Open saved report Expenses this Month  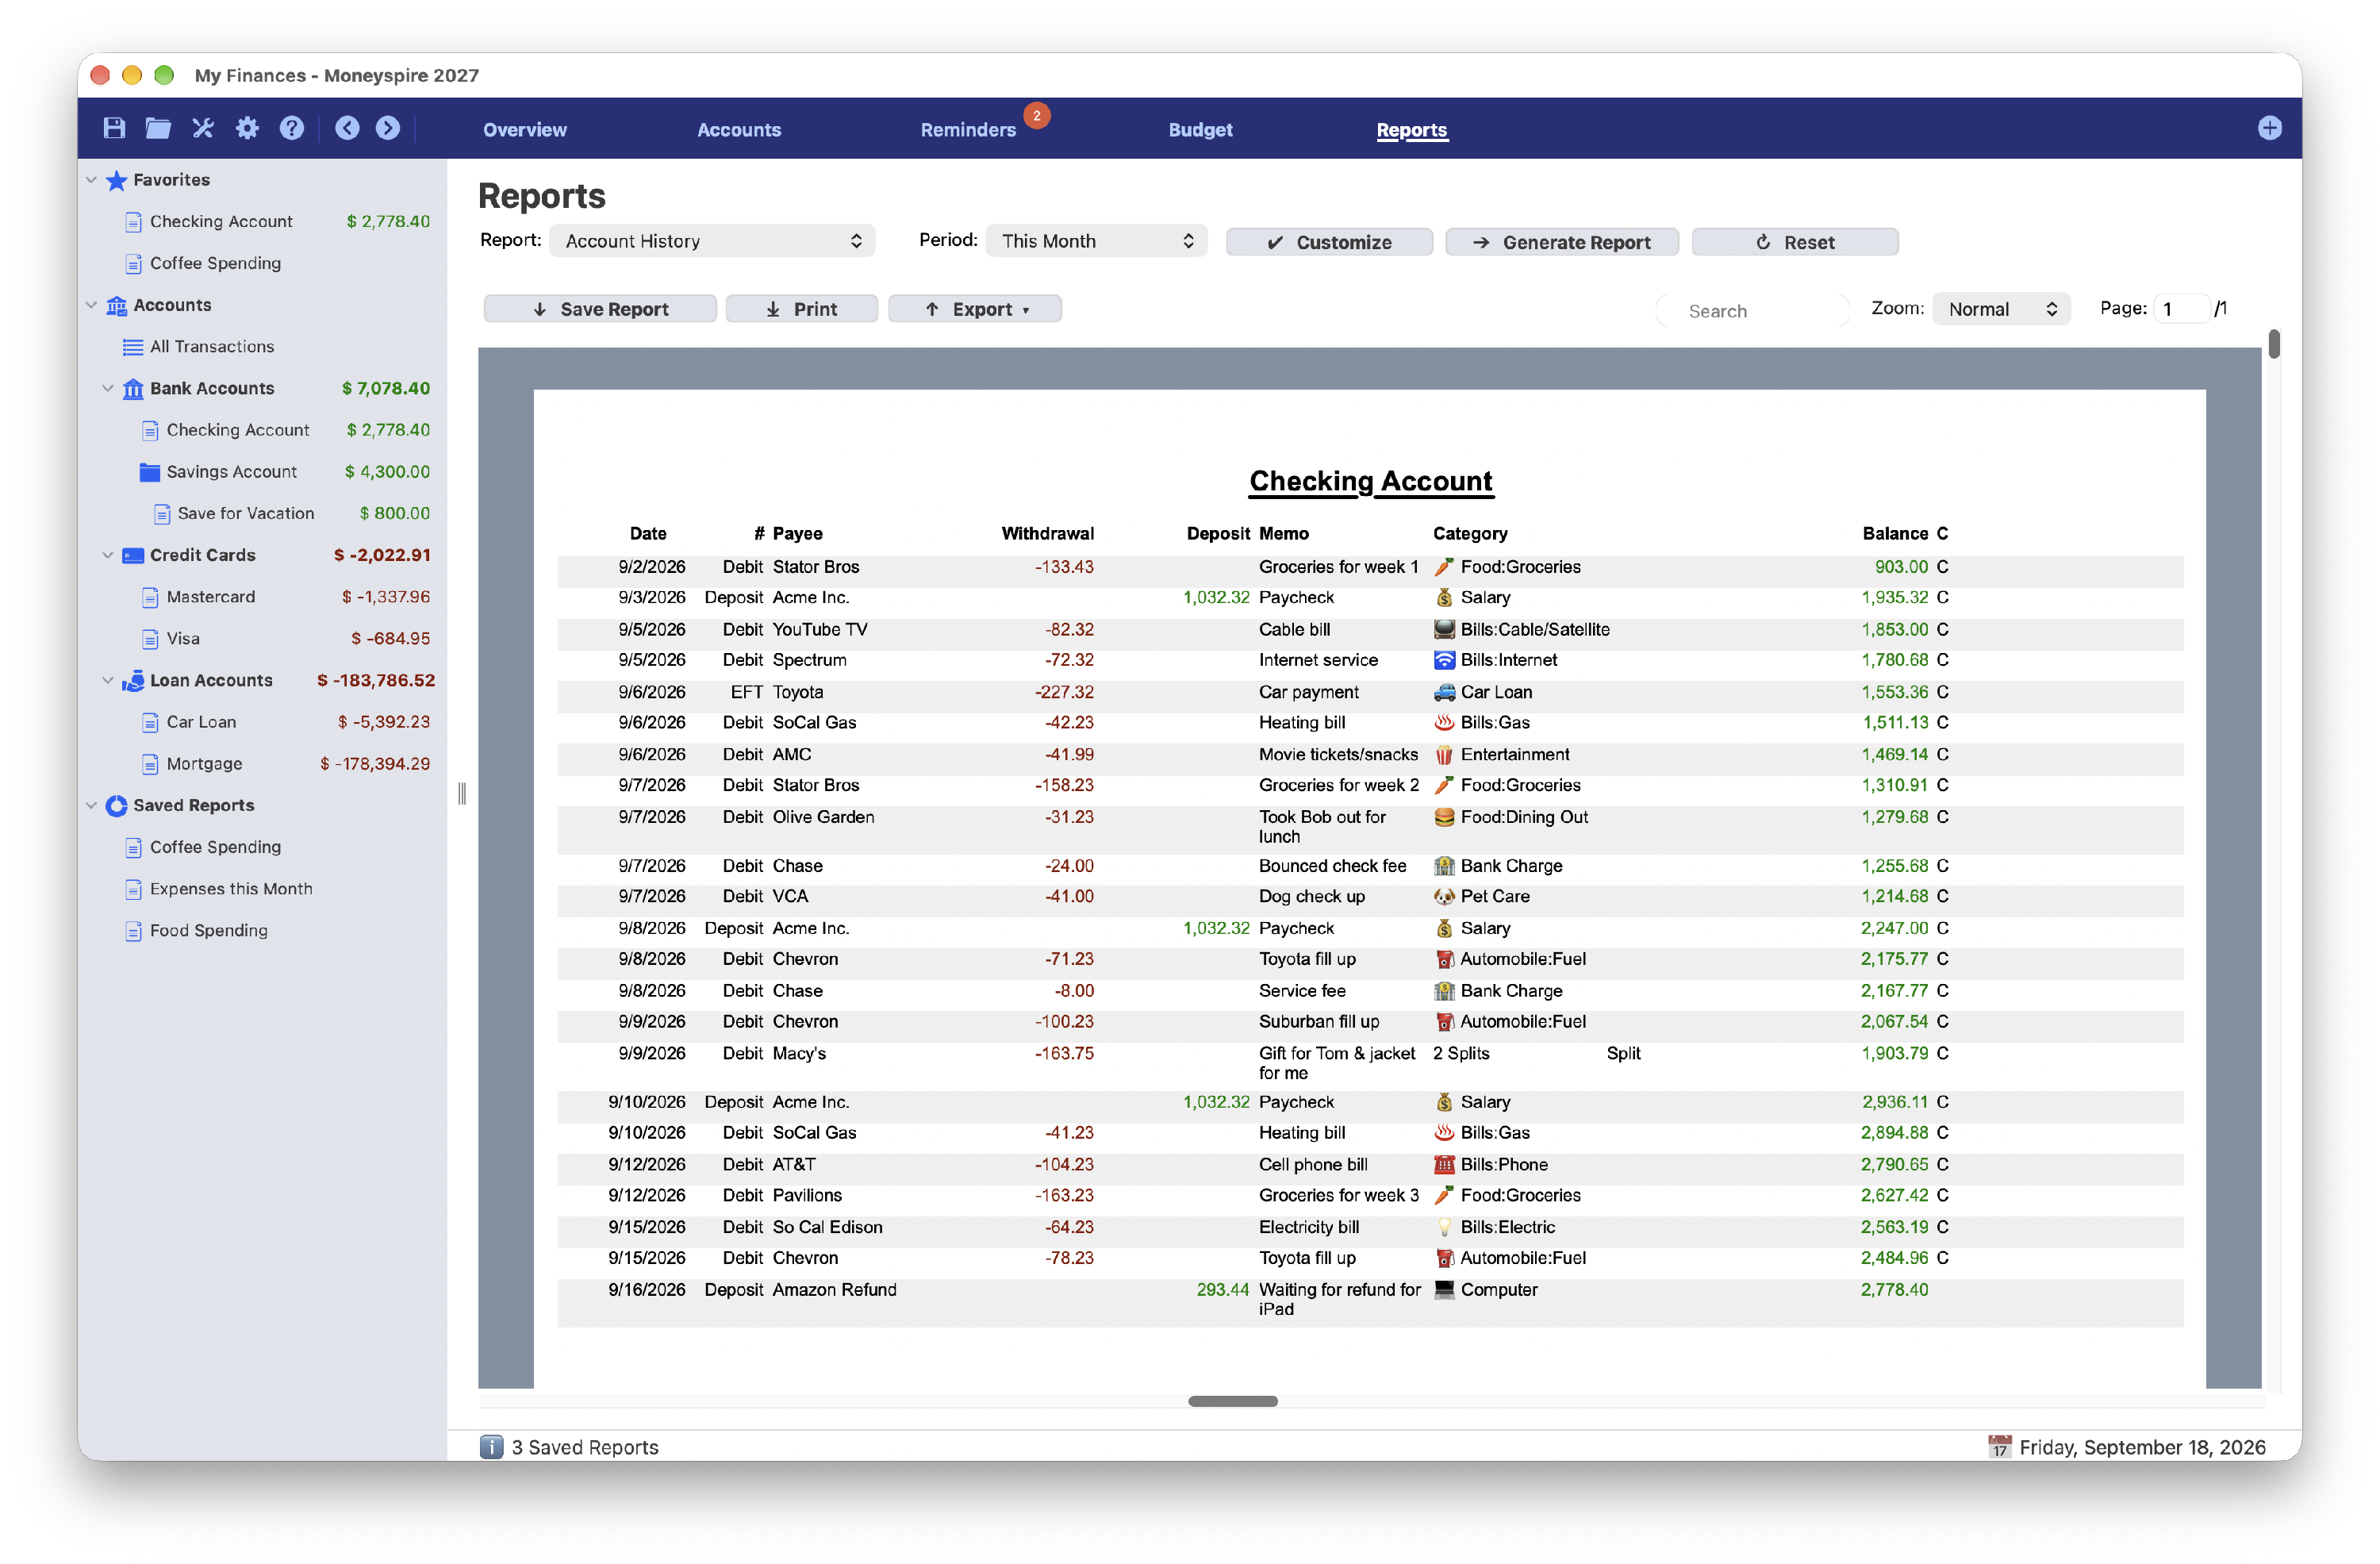[x=231, y=889]
